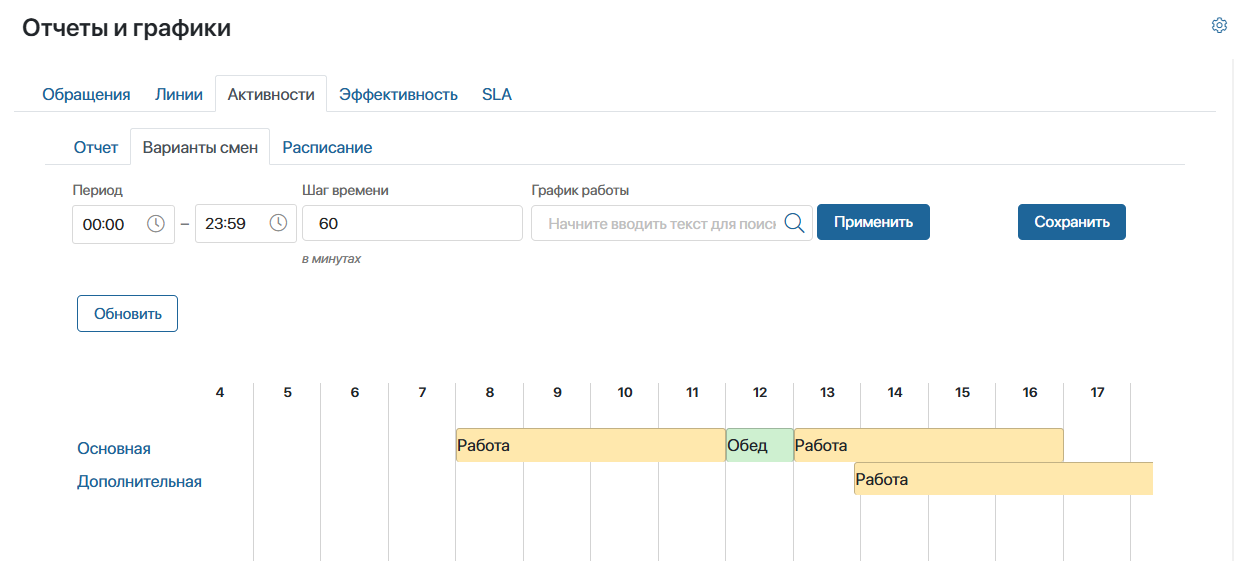Click the Обновить button
Viewport: 1234px width, 561px height.
(127, 313)
